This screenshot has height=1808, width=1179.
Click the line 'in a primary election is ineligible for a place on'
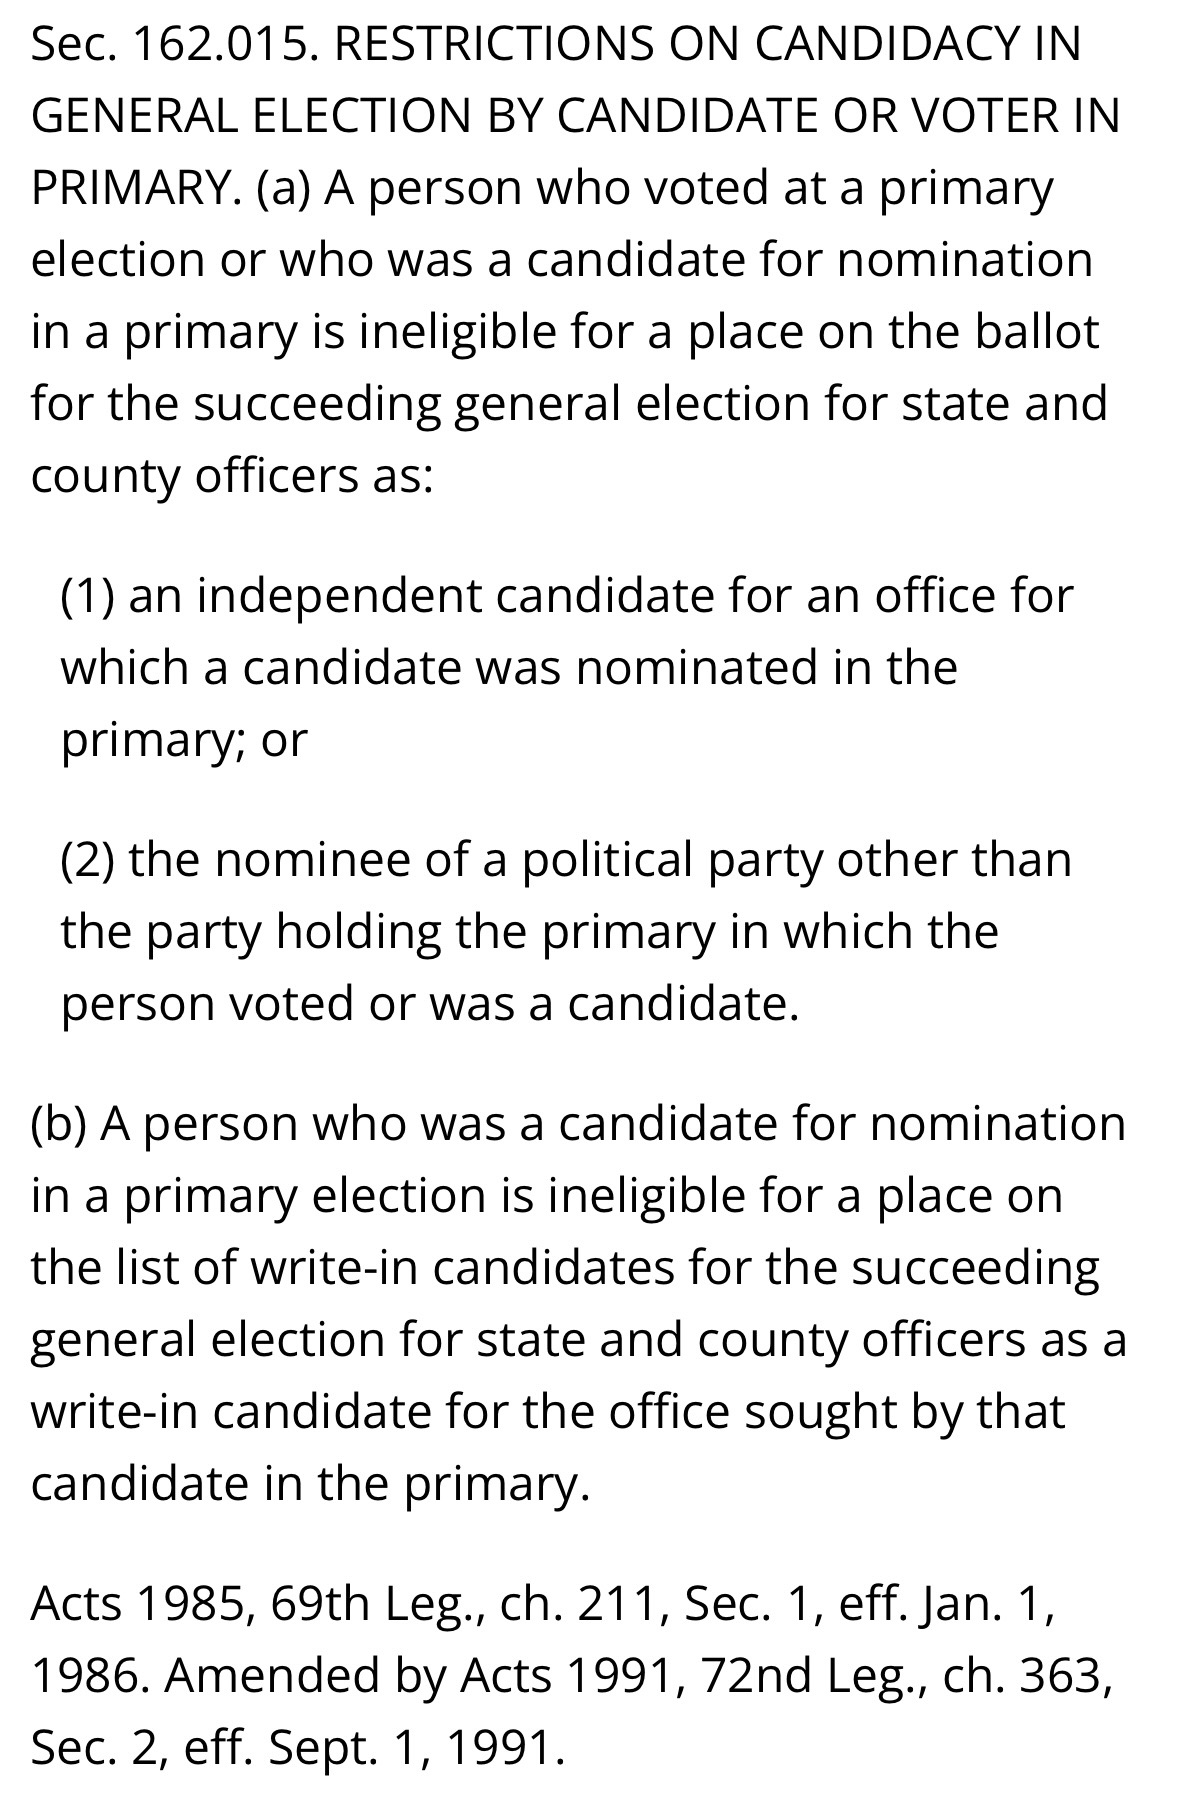pos(546,1195)
